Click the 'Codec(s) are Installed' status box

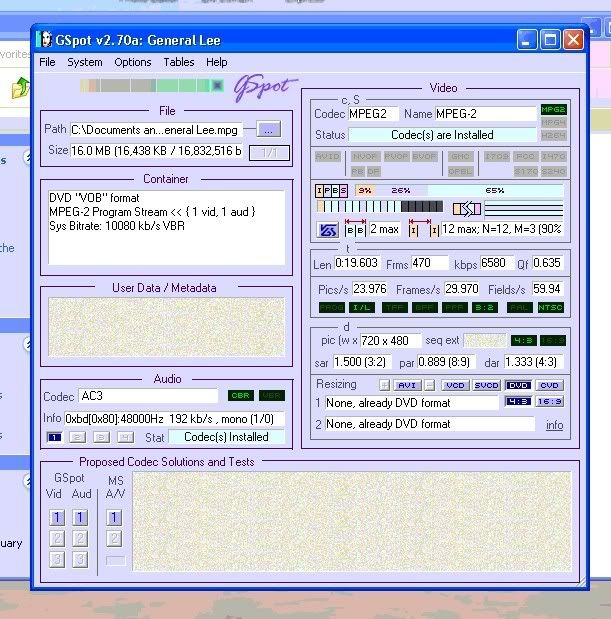tap(442, 135)
